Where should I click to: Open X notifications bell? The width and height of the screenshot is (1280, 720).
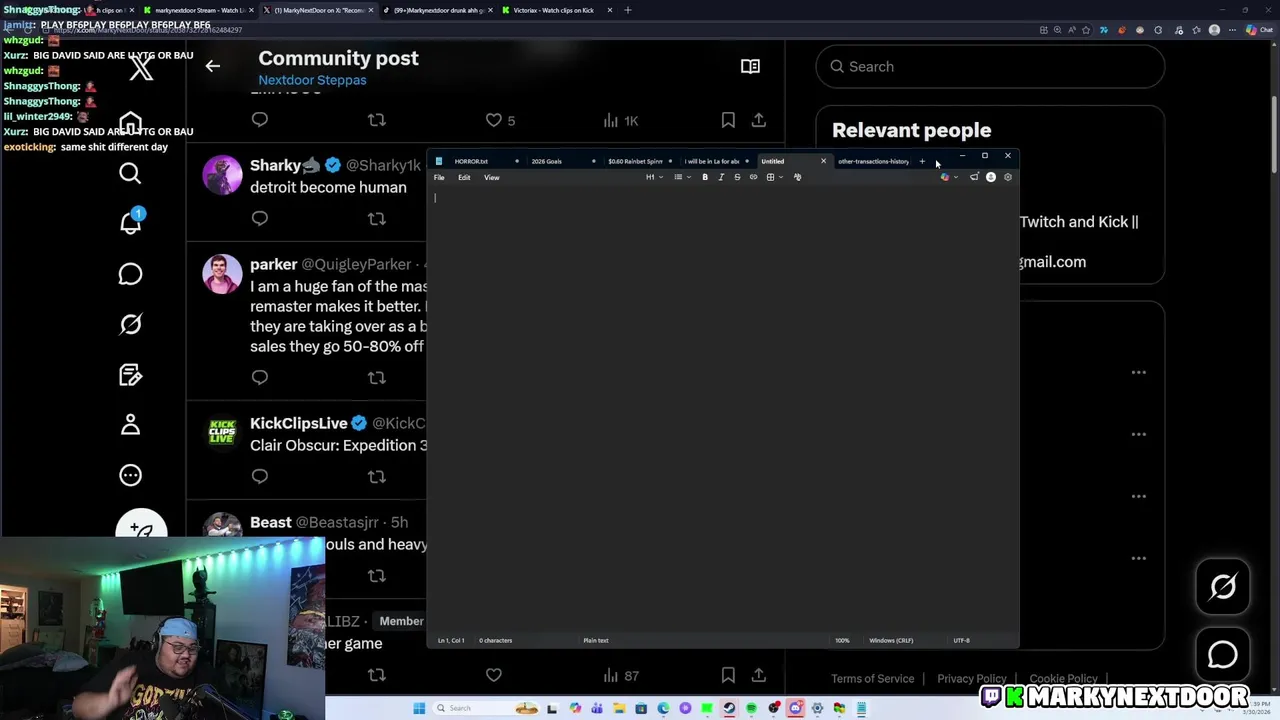[x=130, y=222]
